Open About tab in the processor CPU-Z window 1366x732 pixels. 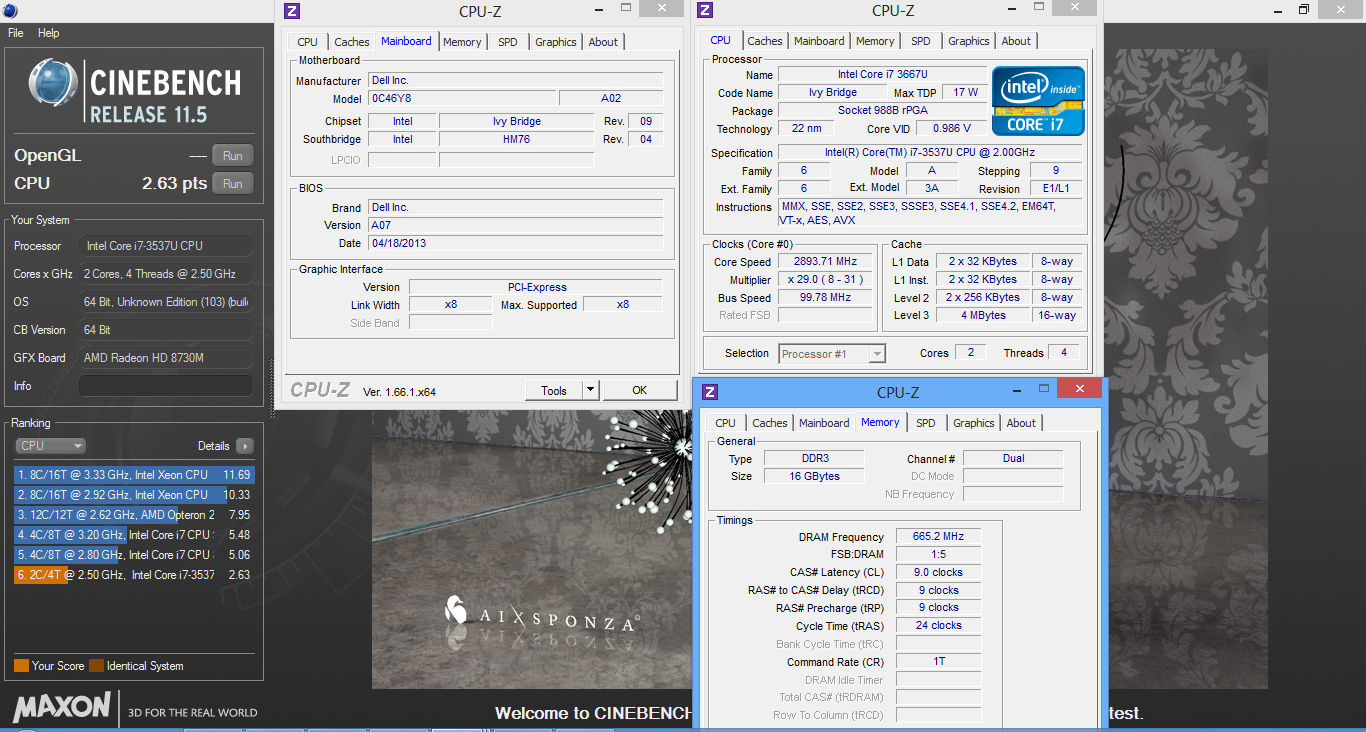1016,41
